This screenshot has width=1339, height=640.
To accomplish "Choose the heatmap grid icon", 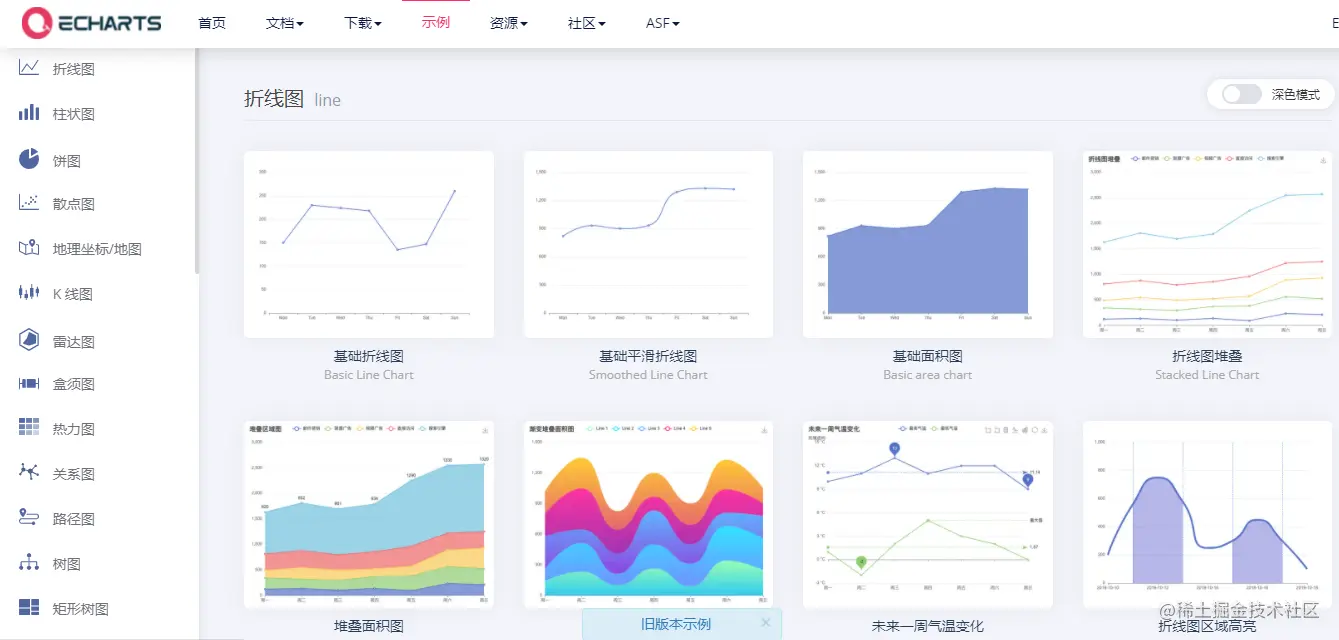I will pyautogui.click(x=29, y=428).
